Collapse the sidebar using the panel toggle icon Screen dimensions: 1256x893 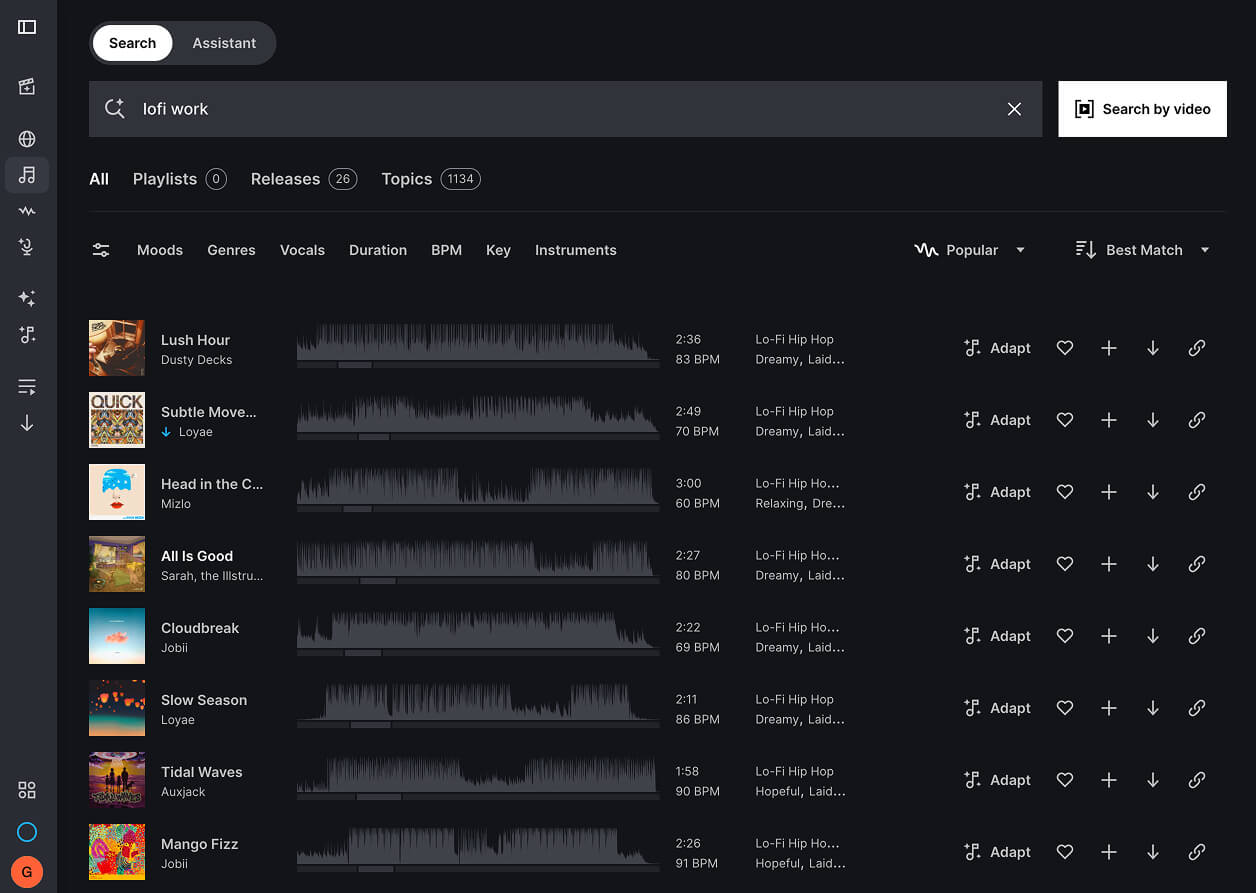point(26,27)
